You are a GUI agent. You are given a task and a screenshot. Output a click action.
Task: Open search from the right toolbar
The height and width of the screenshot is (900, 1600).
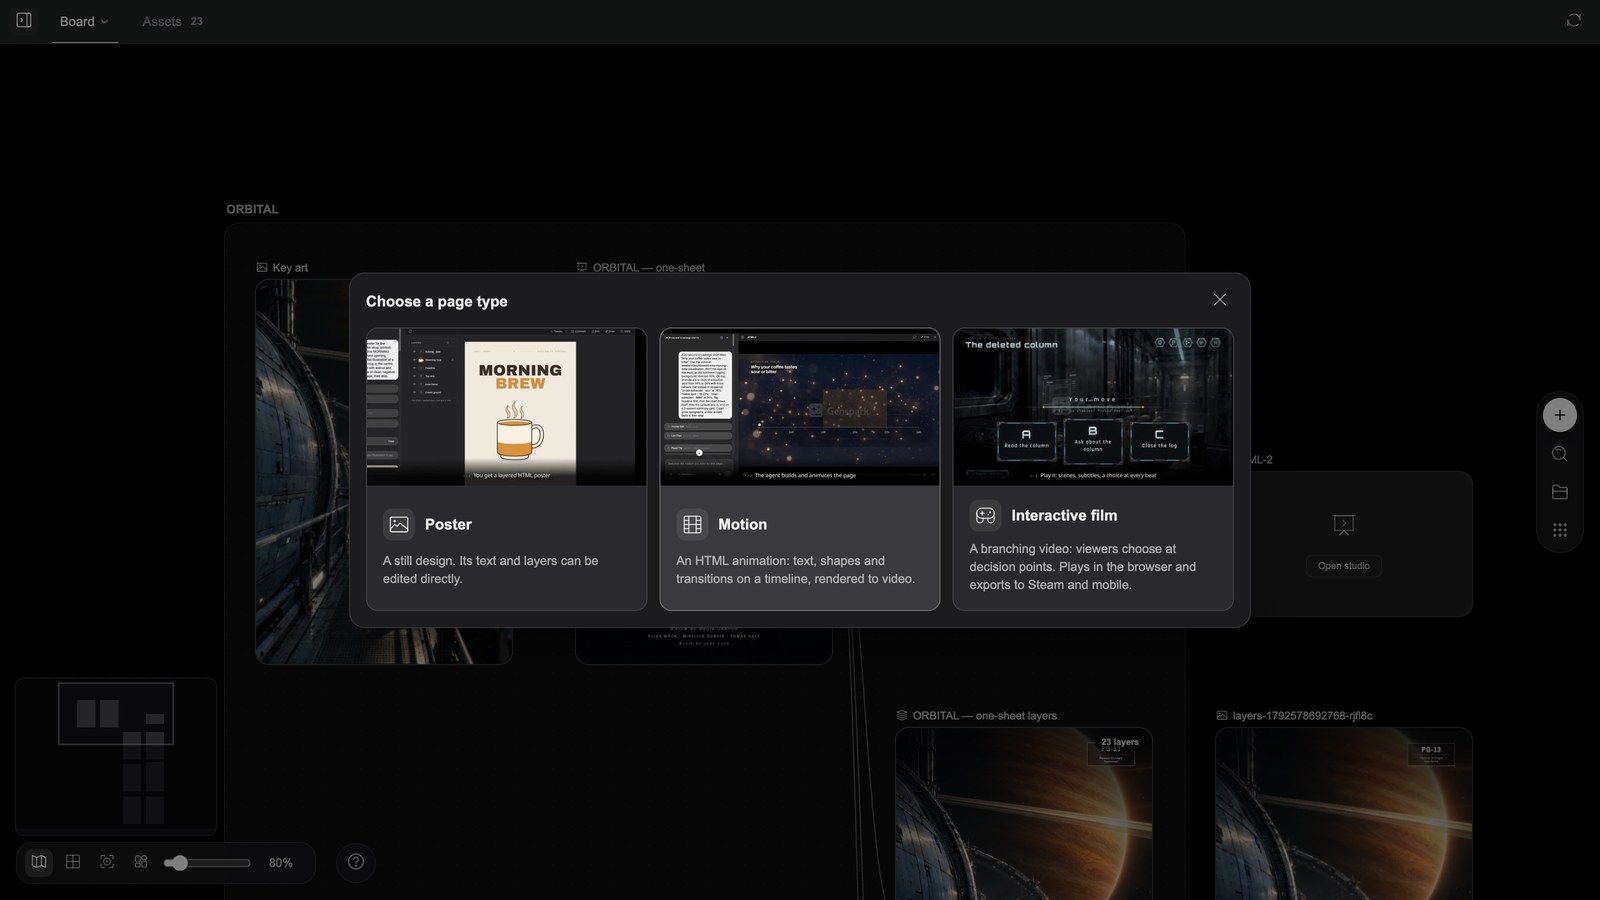(x=1559, y=454)
